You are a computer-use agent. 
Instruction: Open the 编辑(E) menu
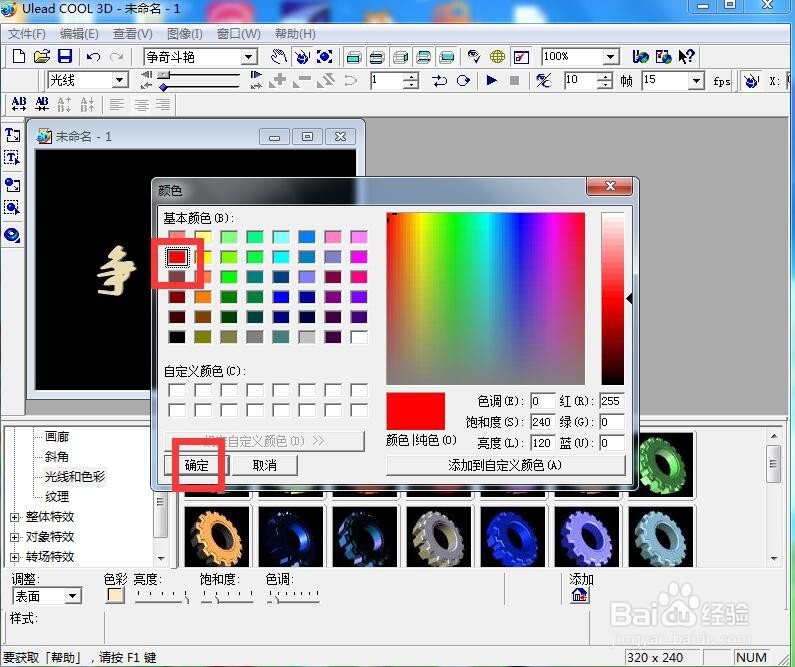click(79, 34)
